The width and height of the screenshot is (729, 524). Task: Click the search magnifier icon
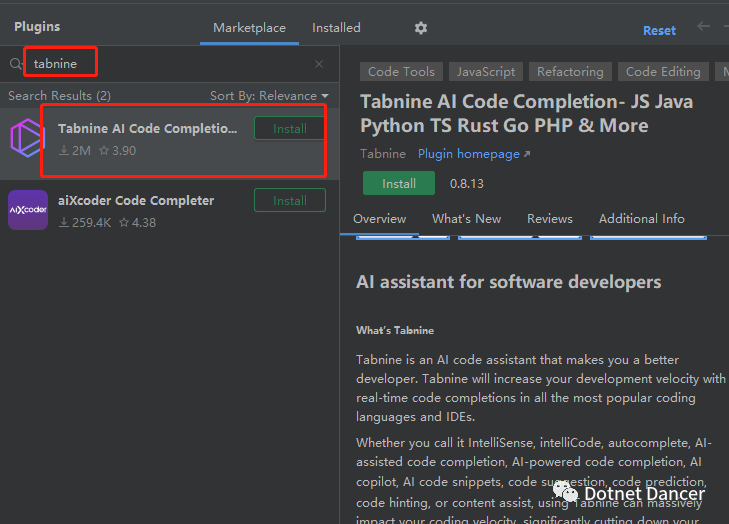click(x=15, y=64)
